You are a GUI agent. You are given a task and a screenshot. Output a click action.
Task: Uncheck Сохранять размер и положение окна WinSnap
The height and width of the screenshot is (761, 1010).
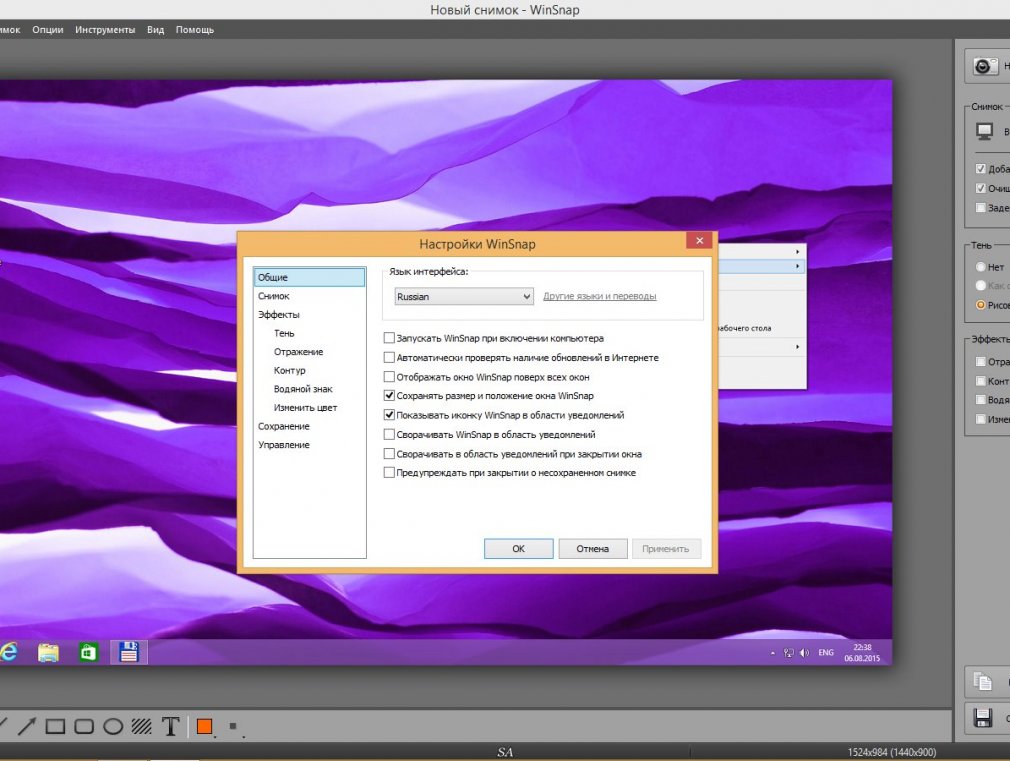(389, 396)
